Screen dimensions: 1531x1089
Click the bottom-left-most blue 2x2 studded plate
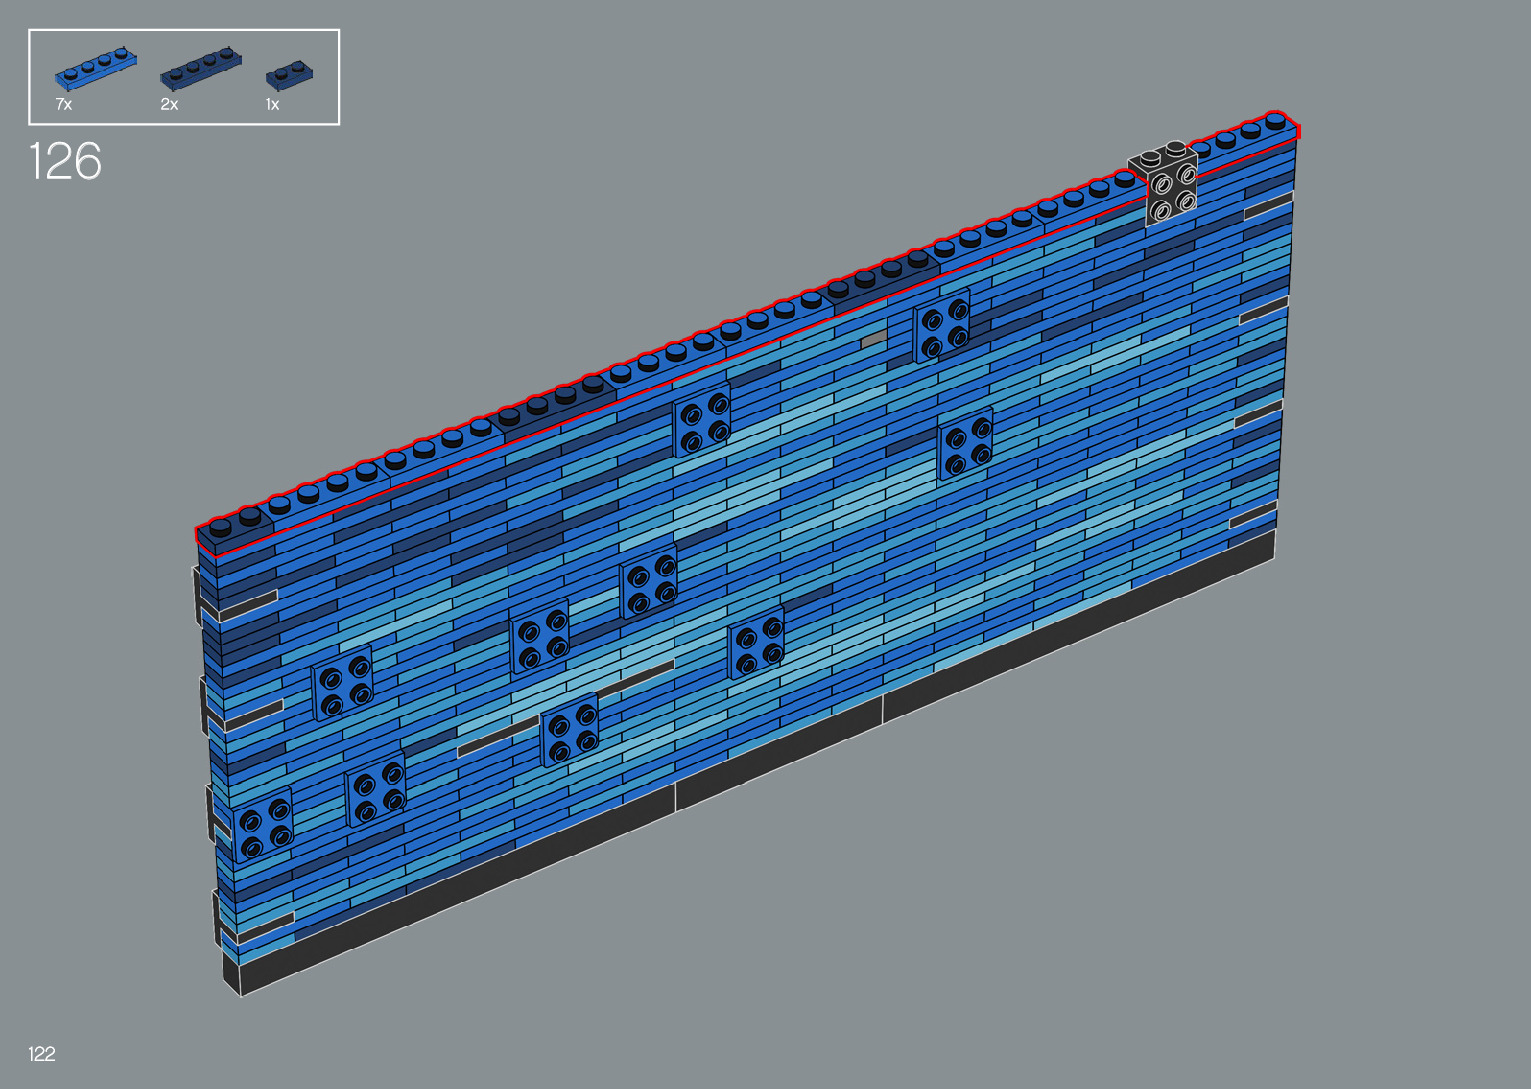(x=263, y=825)
